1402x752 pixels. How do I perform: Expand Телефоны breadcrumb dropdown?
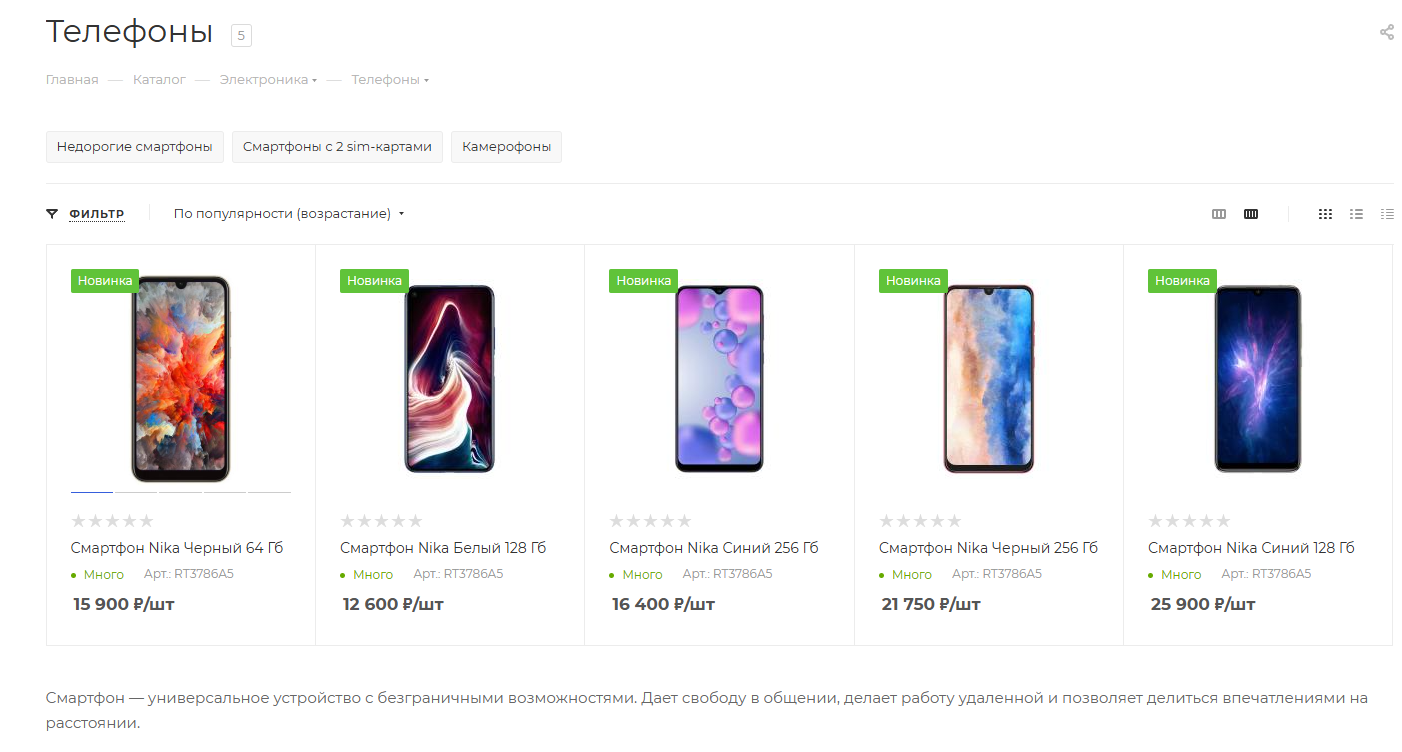389,80
